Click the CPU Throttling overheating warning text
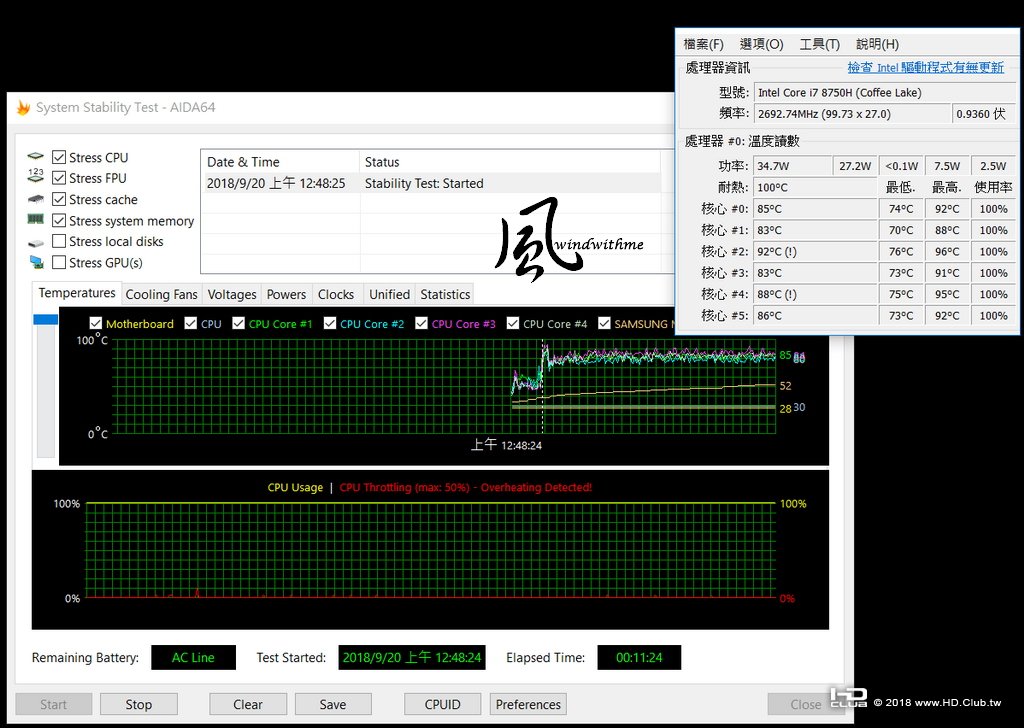Image resolution: width=1024 pixels, height=728 pixels. point(466,487)
